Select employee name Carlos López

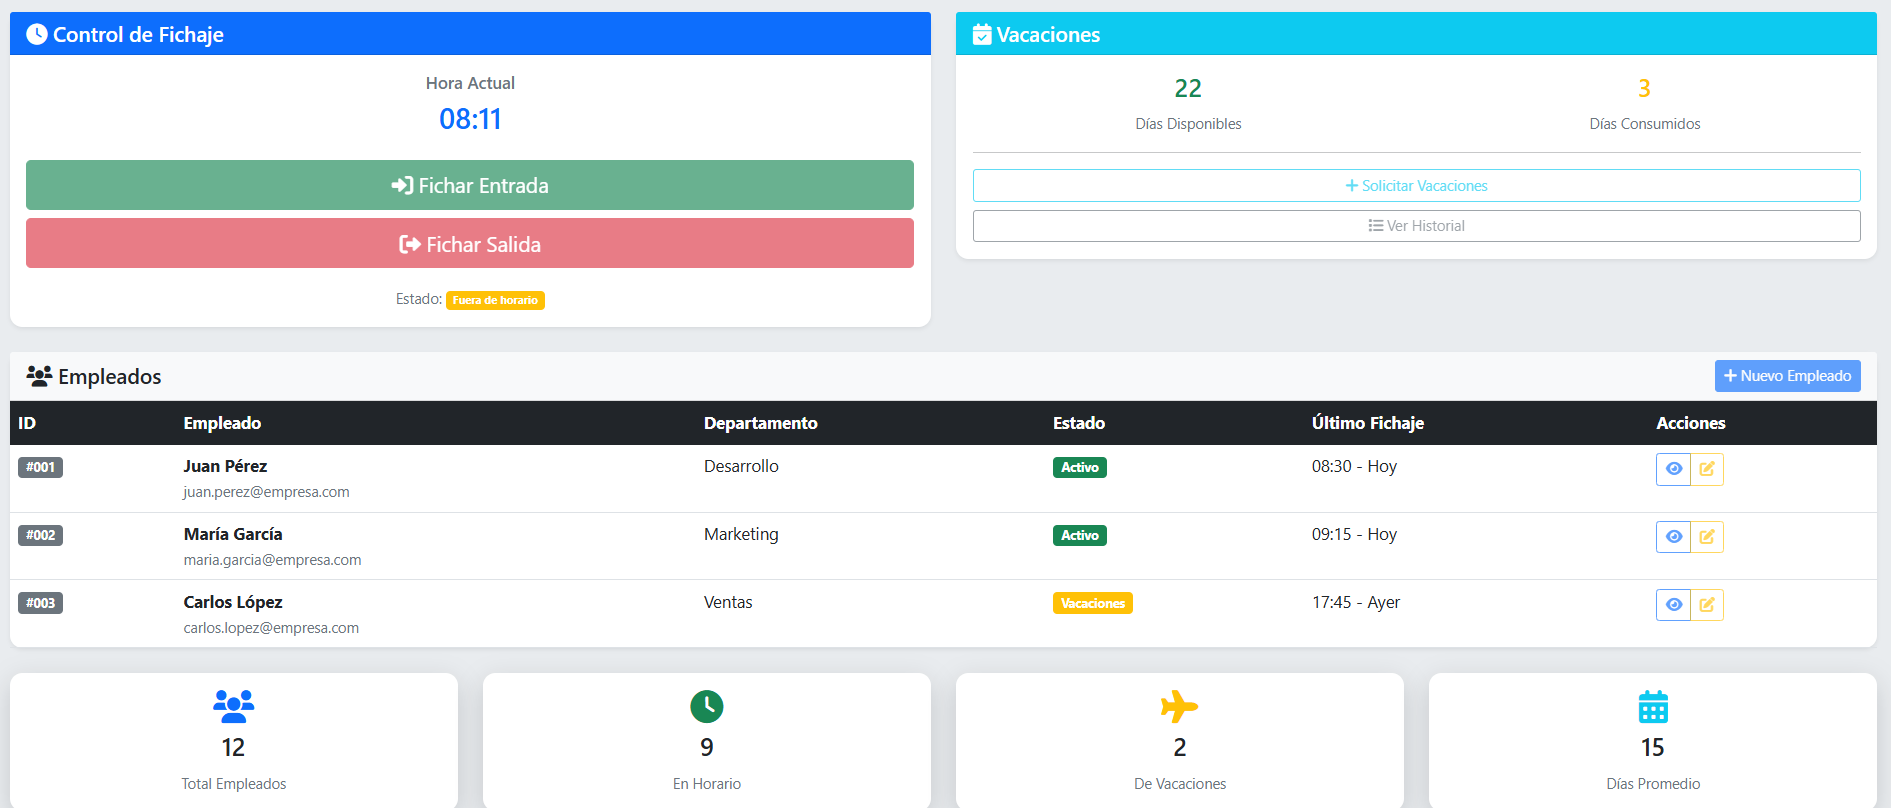point(233,602)
